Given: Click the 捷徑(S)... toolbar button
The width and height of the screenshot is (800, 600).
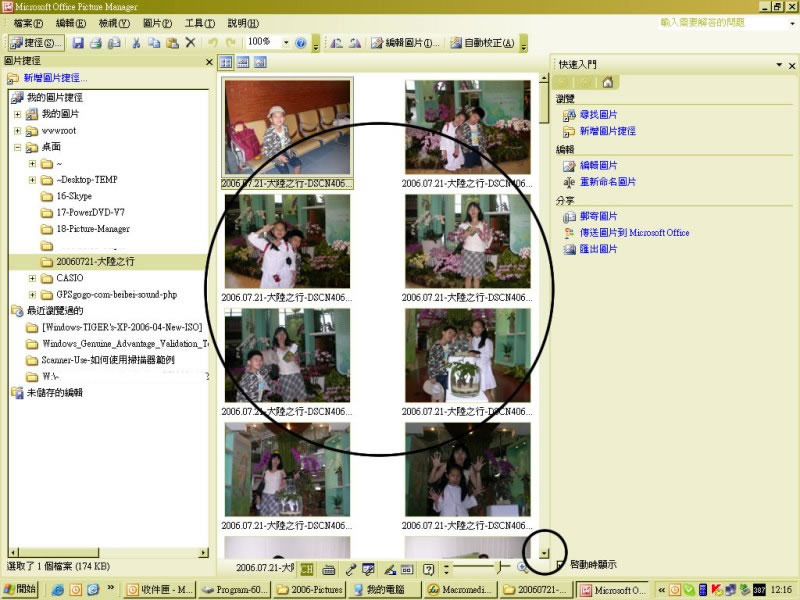Looking at the screenshot, I should point(36,43).
